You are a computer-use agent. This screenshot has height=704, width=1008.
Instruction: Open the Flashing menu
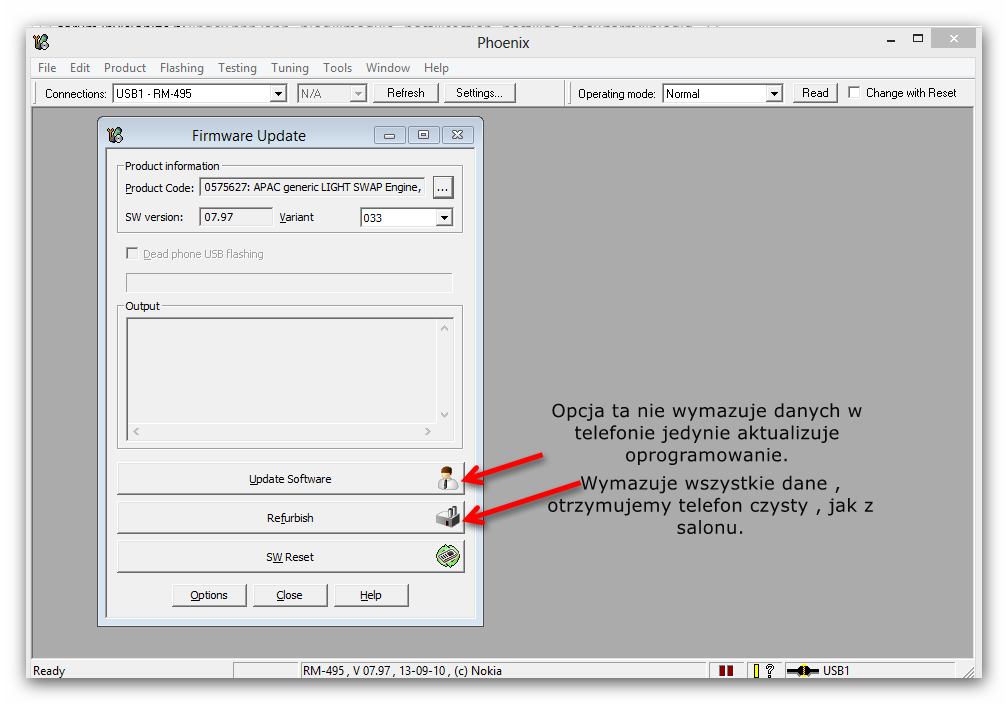181,68
